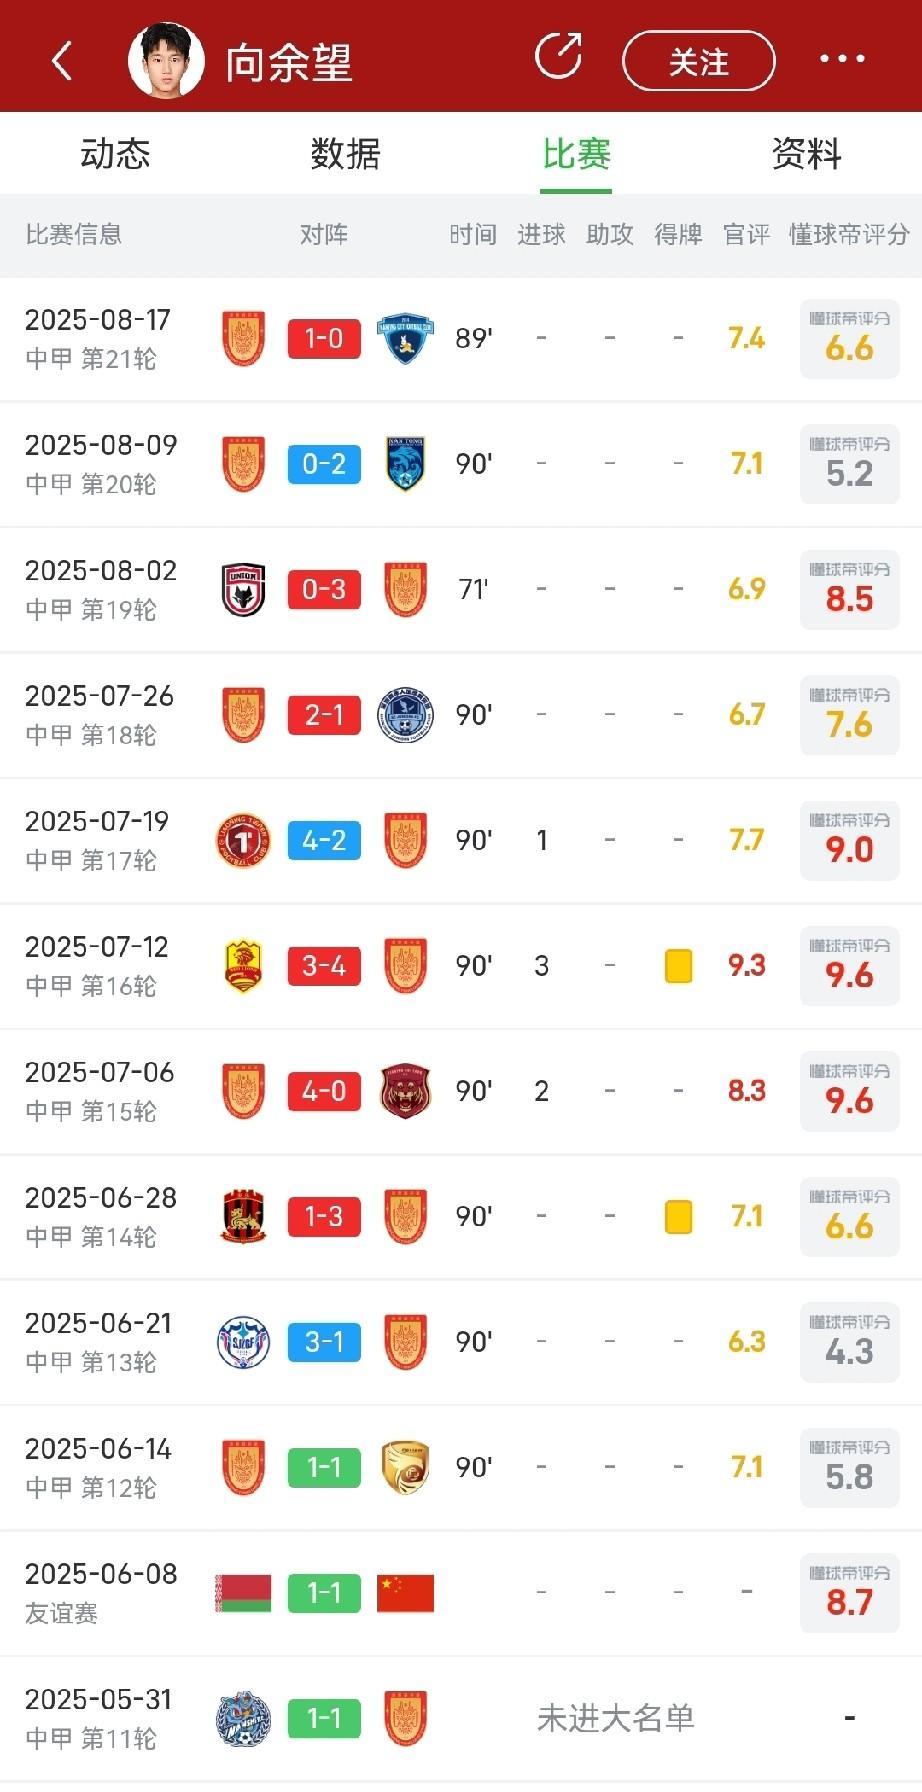Image resolution: width=922 pixels, height=1792 pixels.
Task: Open the share icon in header
Action: click(559, 56)
